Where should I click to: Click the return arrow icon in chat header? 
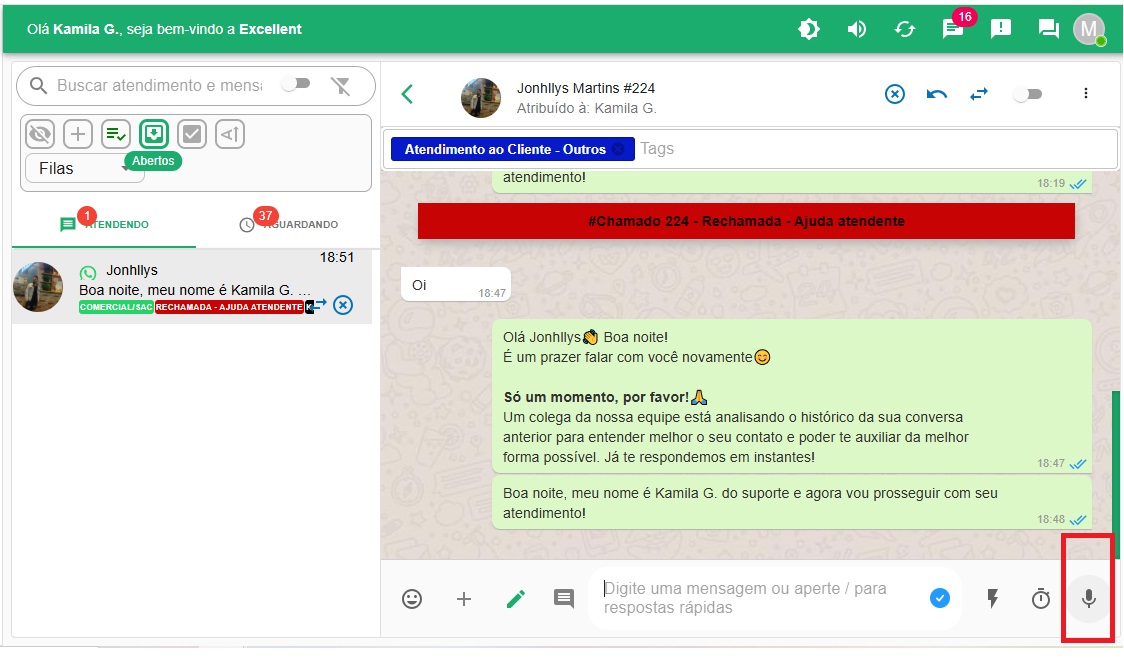(x=937, y=93)
